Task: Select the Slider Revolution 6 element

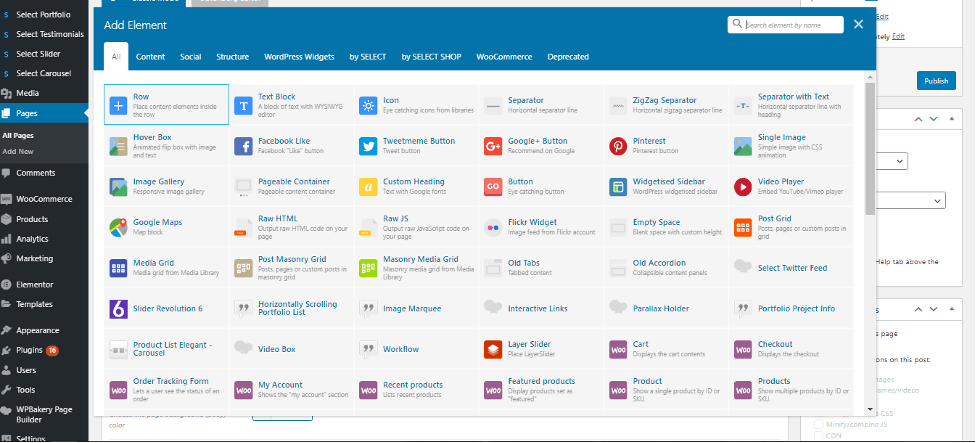Action: tap(166, 308)
